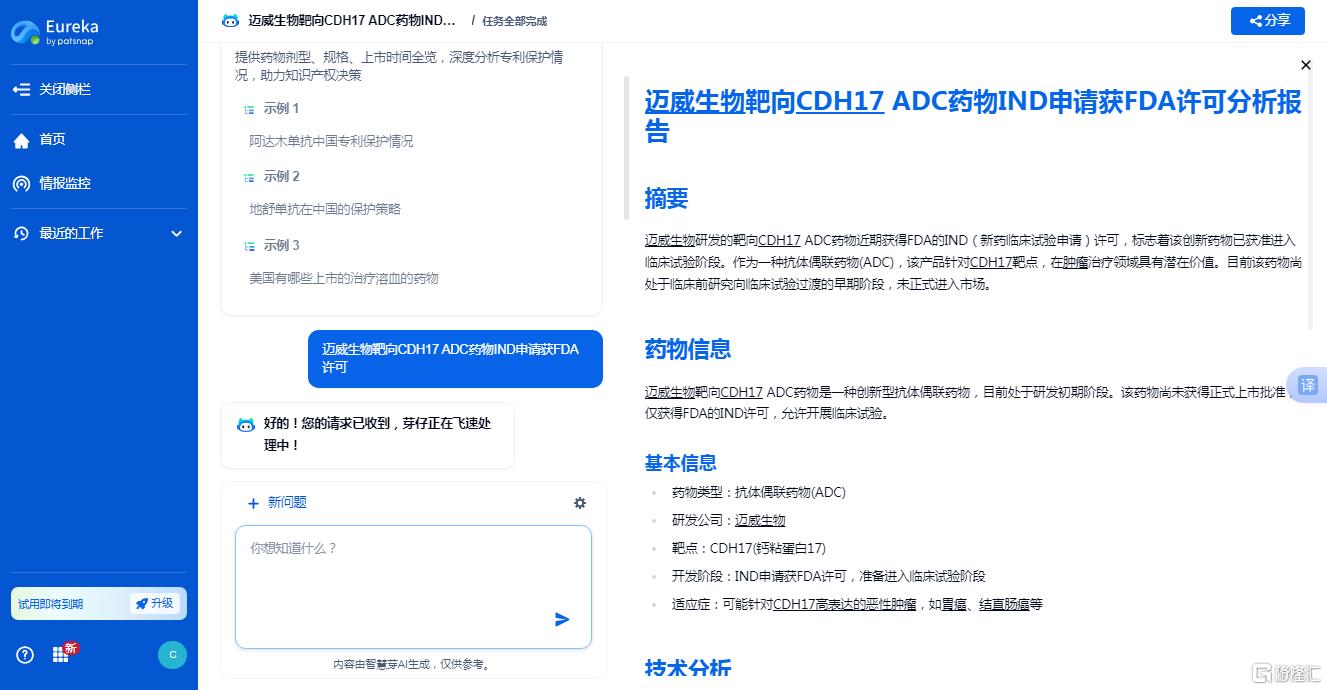Click 结直肠癌 link in indications
Screen dimensions: 1327x690
[x=1004, y=604]
